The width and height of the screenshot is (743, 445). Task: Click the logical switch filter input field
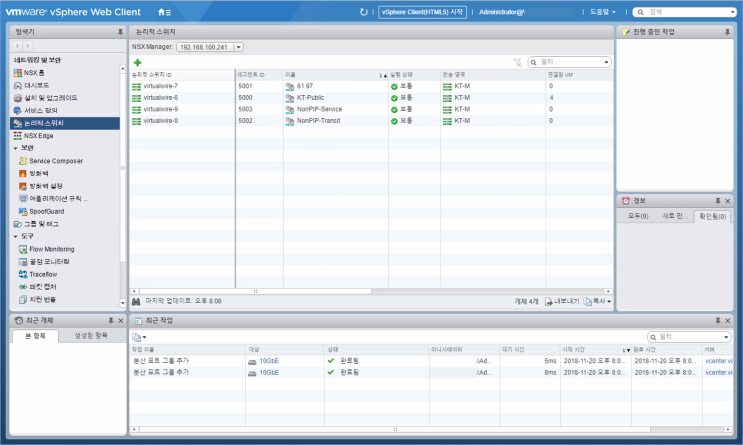pos(571,62)
